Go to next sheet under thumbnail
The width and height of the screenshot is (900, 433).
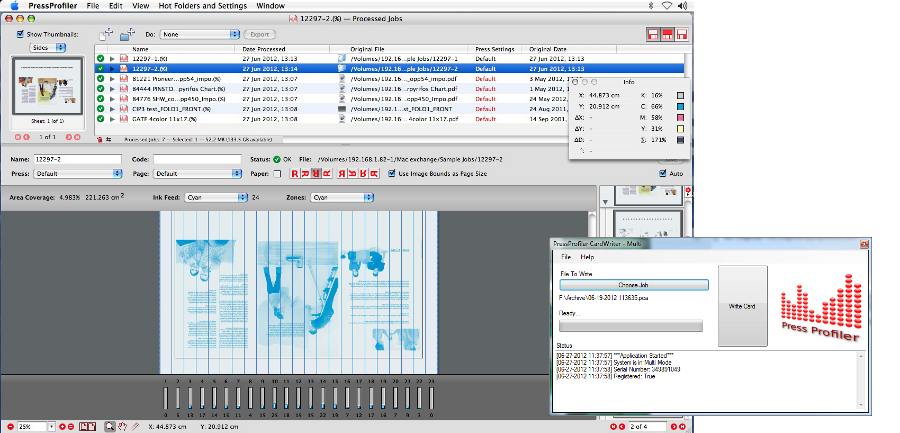69,137
